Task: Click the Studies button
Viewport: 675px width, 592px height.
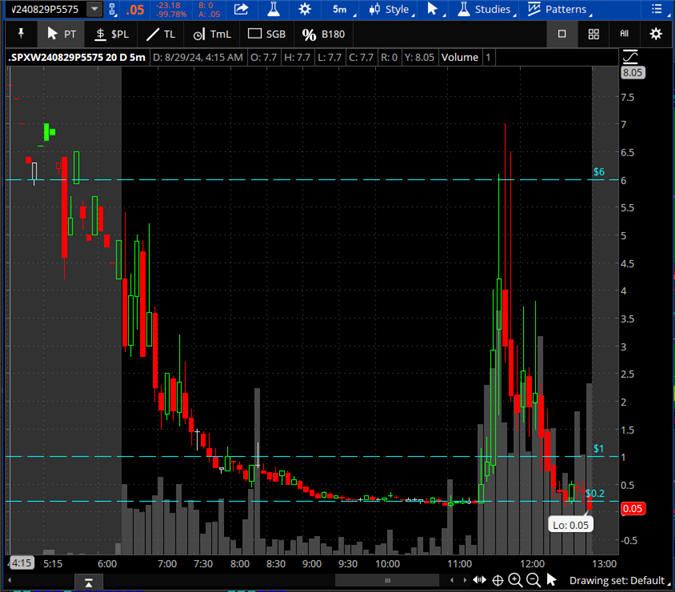Action: coord(483,9)
